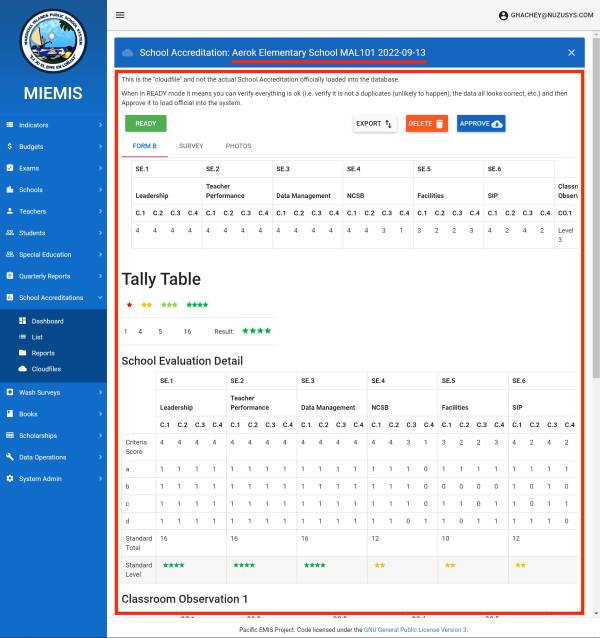Click the Budgets dollar icon

coord(10,146)
